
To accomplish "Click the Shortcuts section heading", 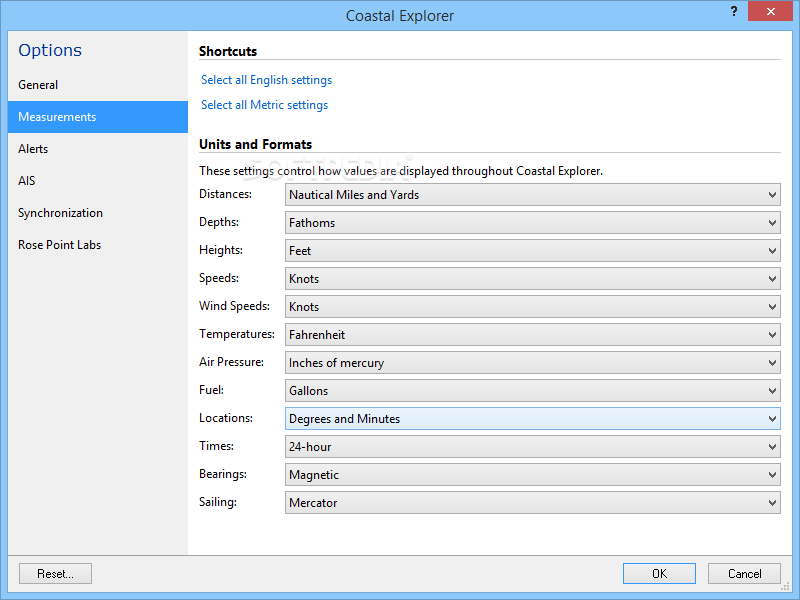I will coord(228,52).
